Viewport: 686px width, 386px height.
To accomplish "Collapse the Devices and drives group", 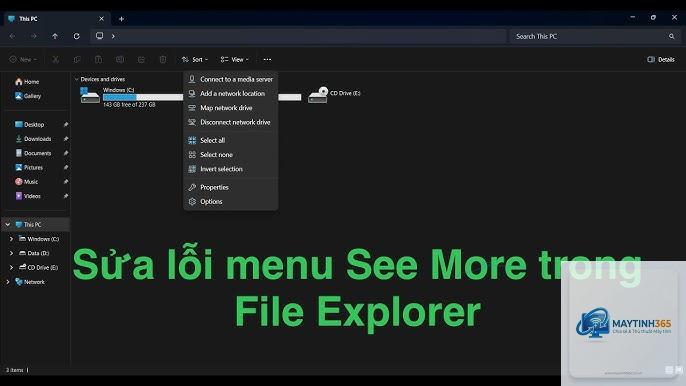I will 77,79.
